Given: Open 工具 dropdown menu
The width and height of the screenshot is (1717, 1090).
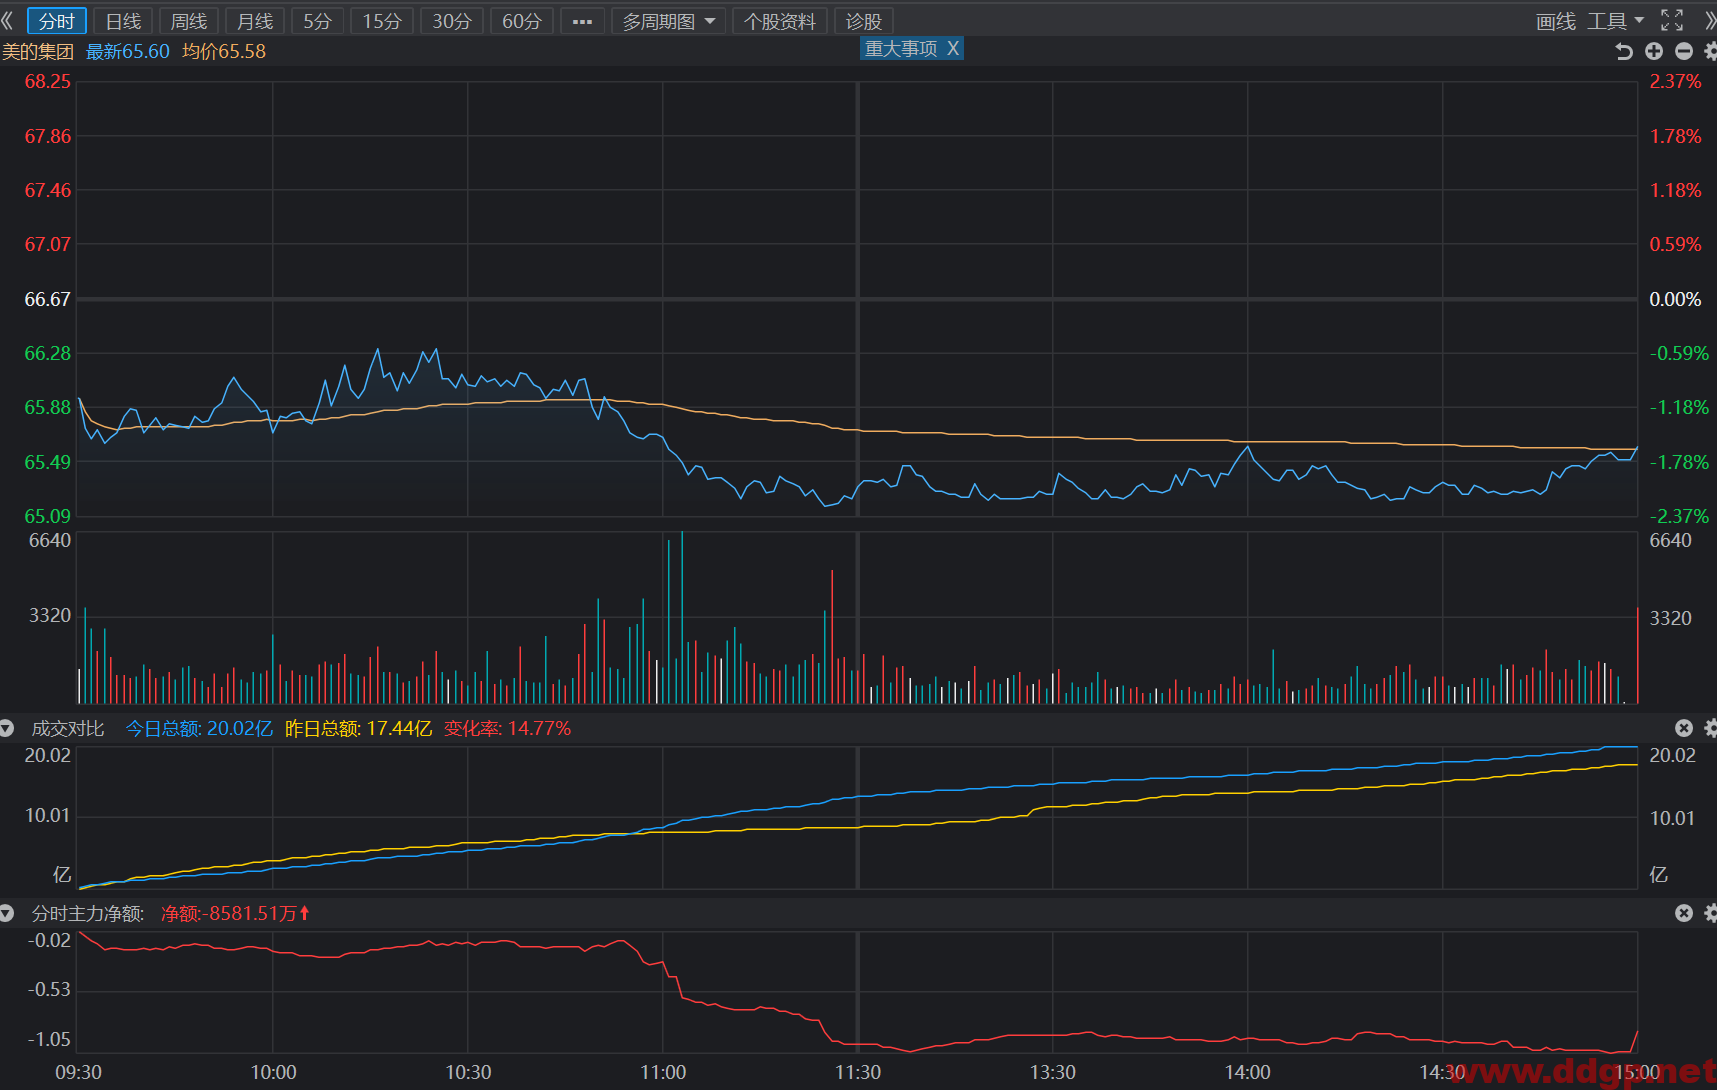Looking at the screenshot, I should [x=1616, y=21].
